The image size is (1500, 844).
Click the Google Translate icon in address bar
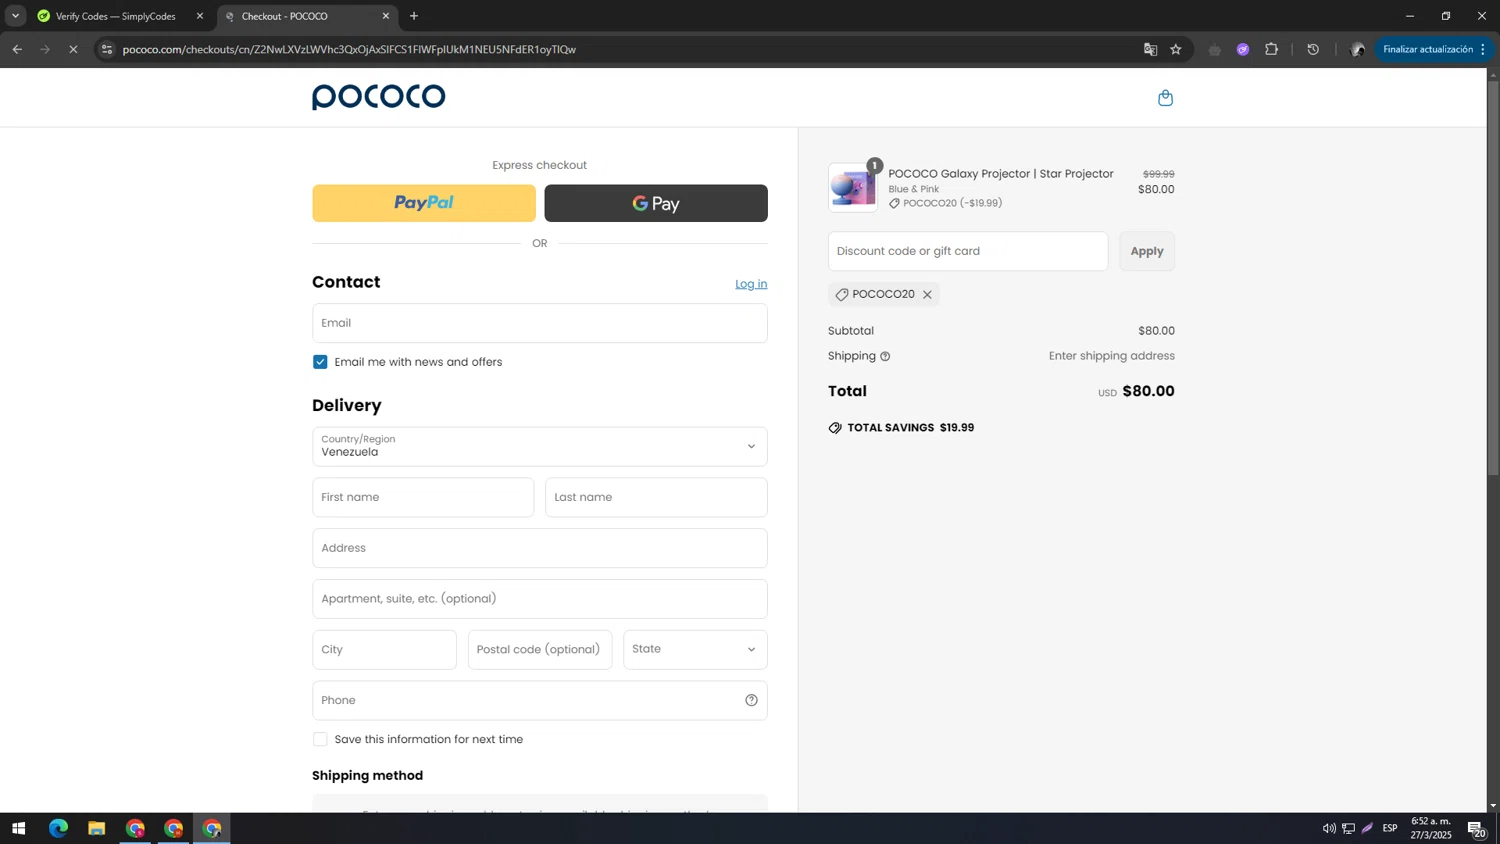click(x=1150, y=49)
